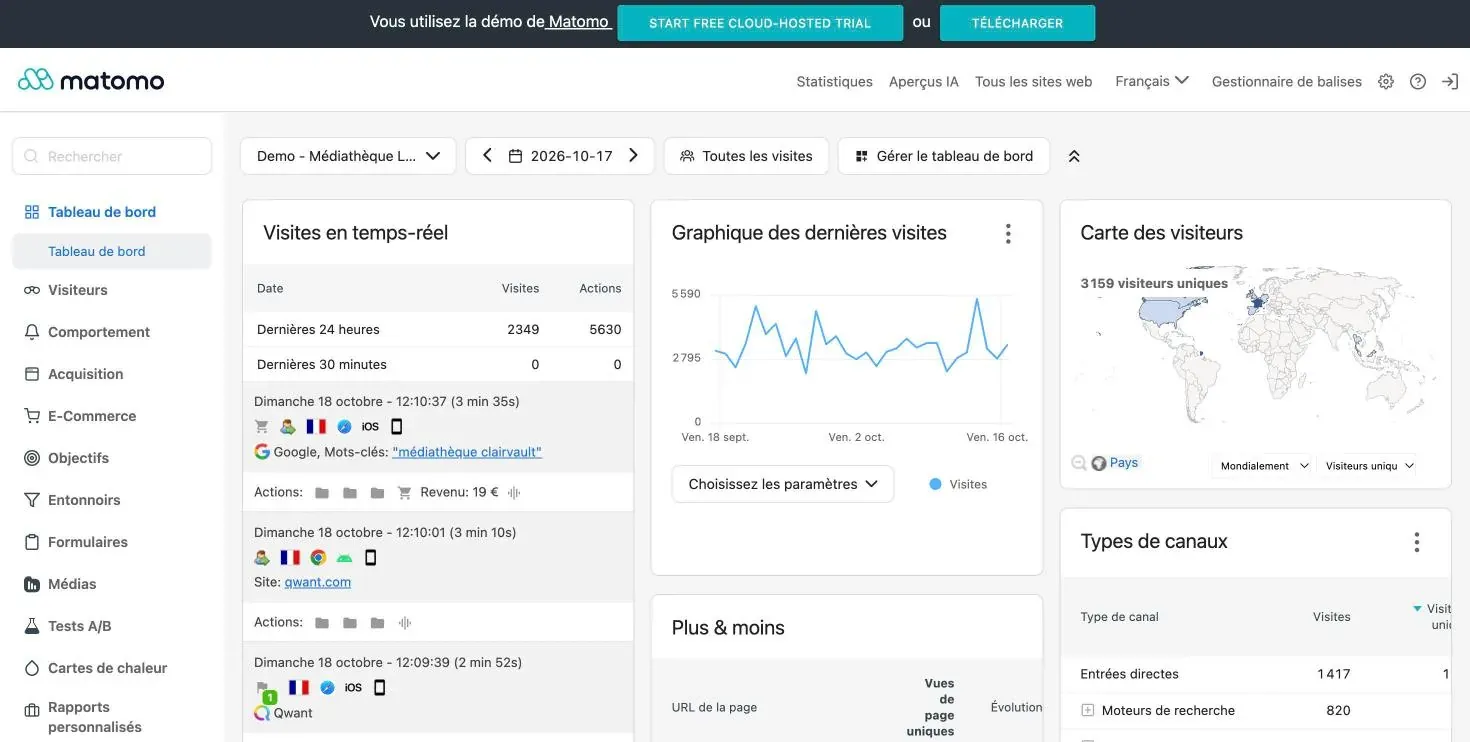Click the blue Visites legend dot
Image resolution: width=1470 pixels, height=742 pixels.
pyautogui.click(x=935, y=484)
